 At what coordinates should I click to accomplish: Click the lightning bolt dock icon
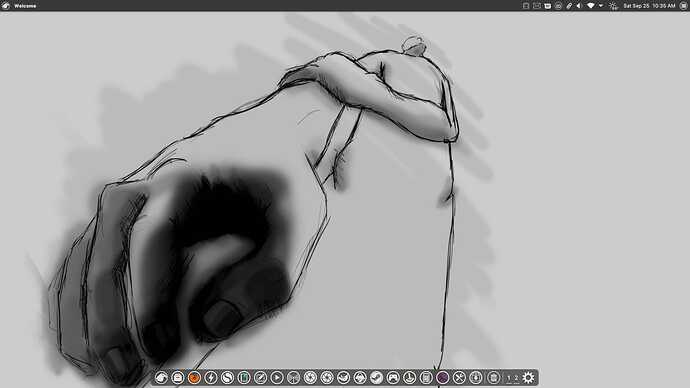(x=211, y=377)
